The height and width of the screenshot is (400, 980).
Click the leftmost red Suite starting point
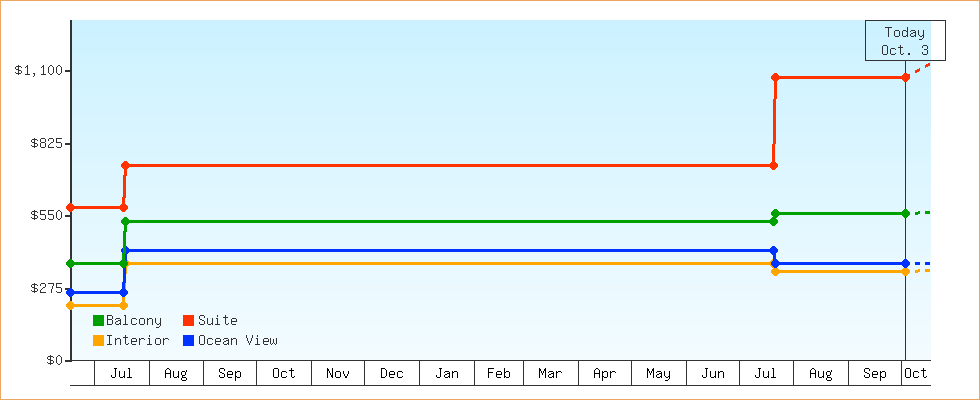tap(70, 208)
